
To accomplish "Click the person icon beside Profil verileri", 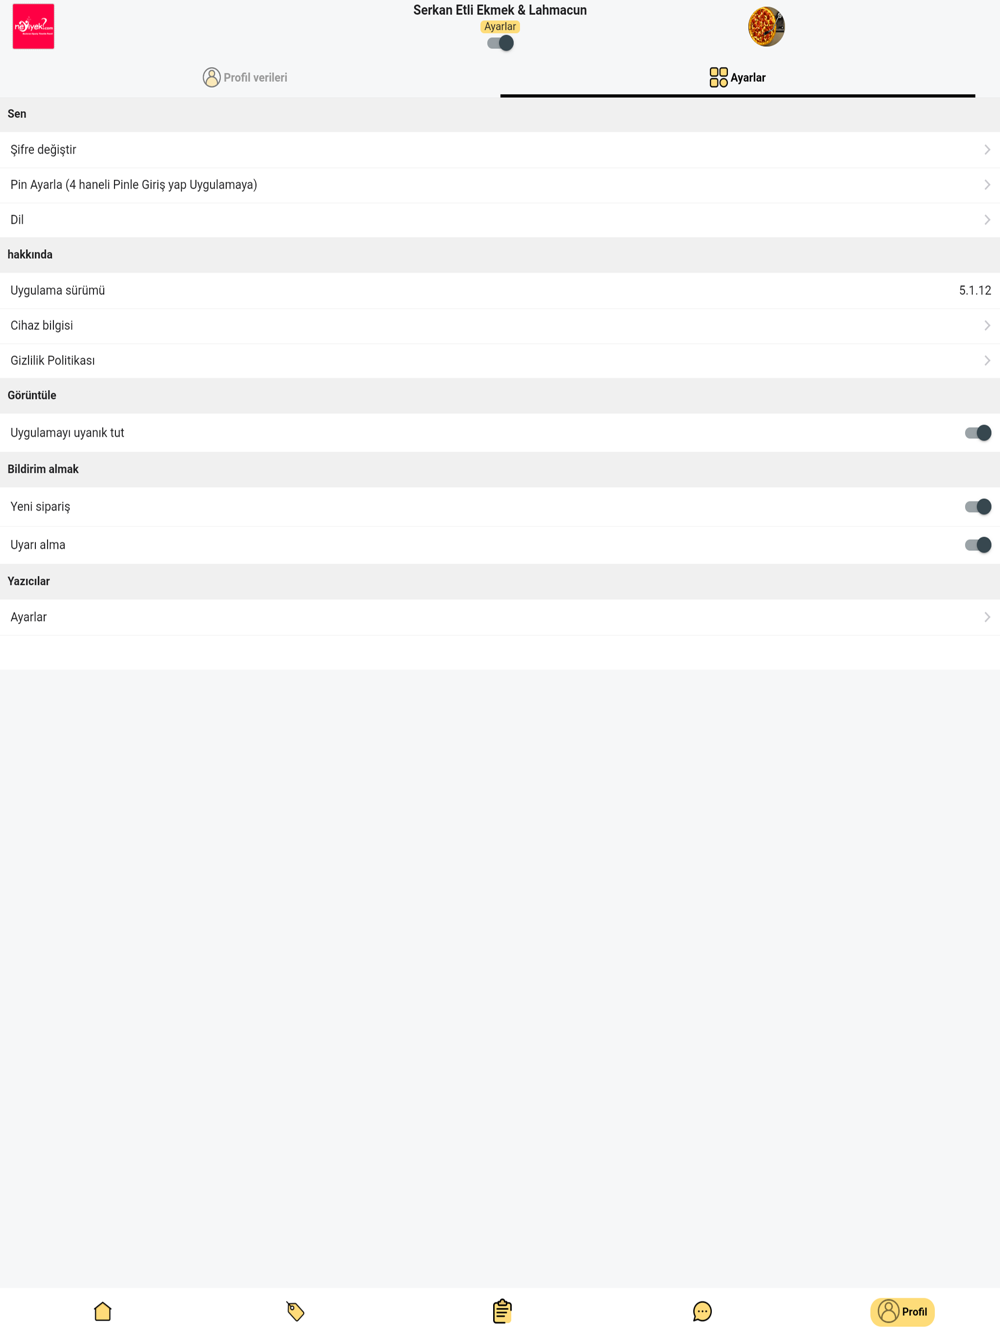I will click(x=211, y=77).
